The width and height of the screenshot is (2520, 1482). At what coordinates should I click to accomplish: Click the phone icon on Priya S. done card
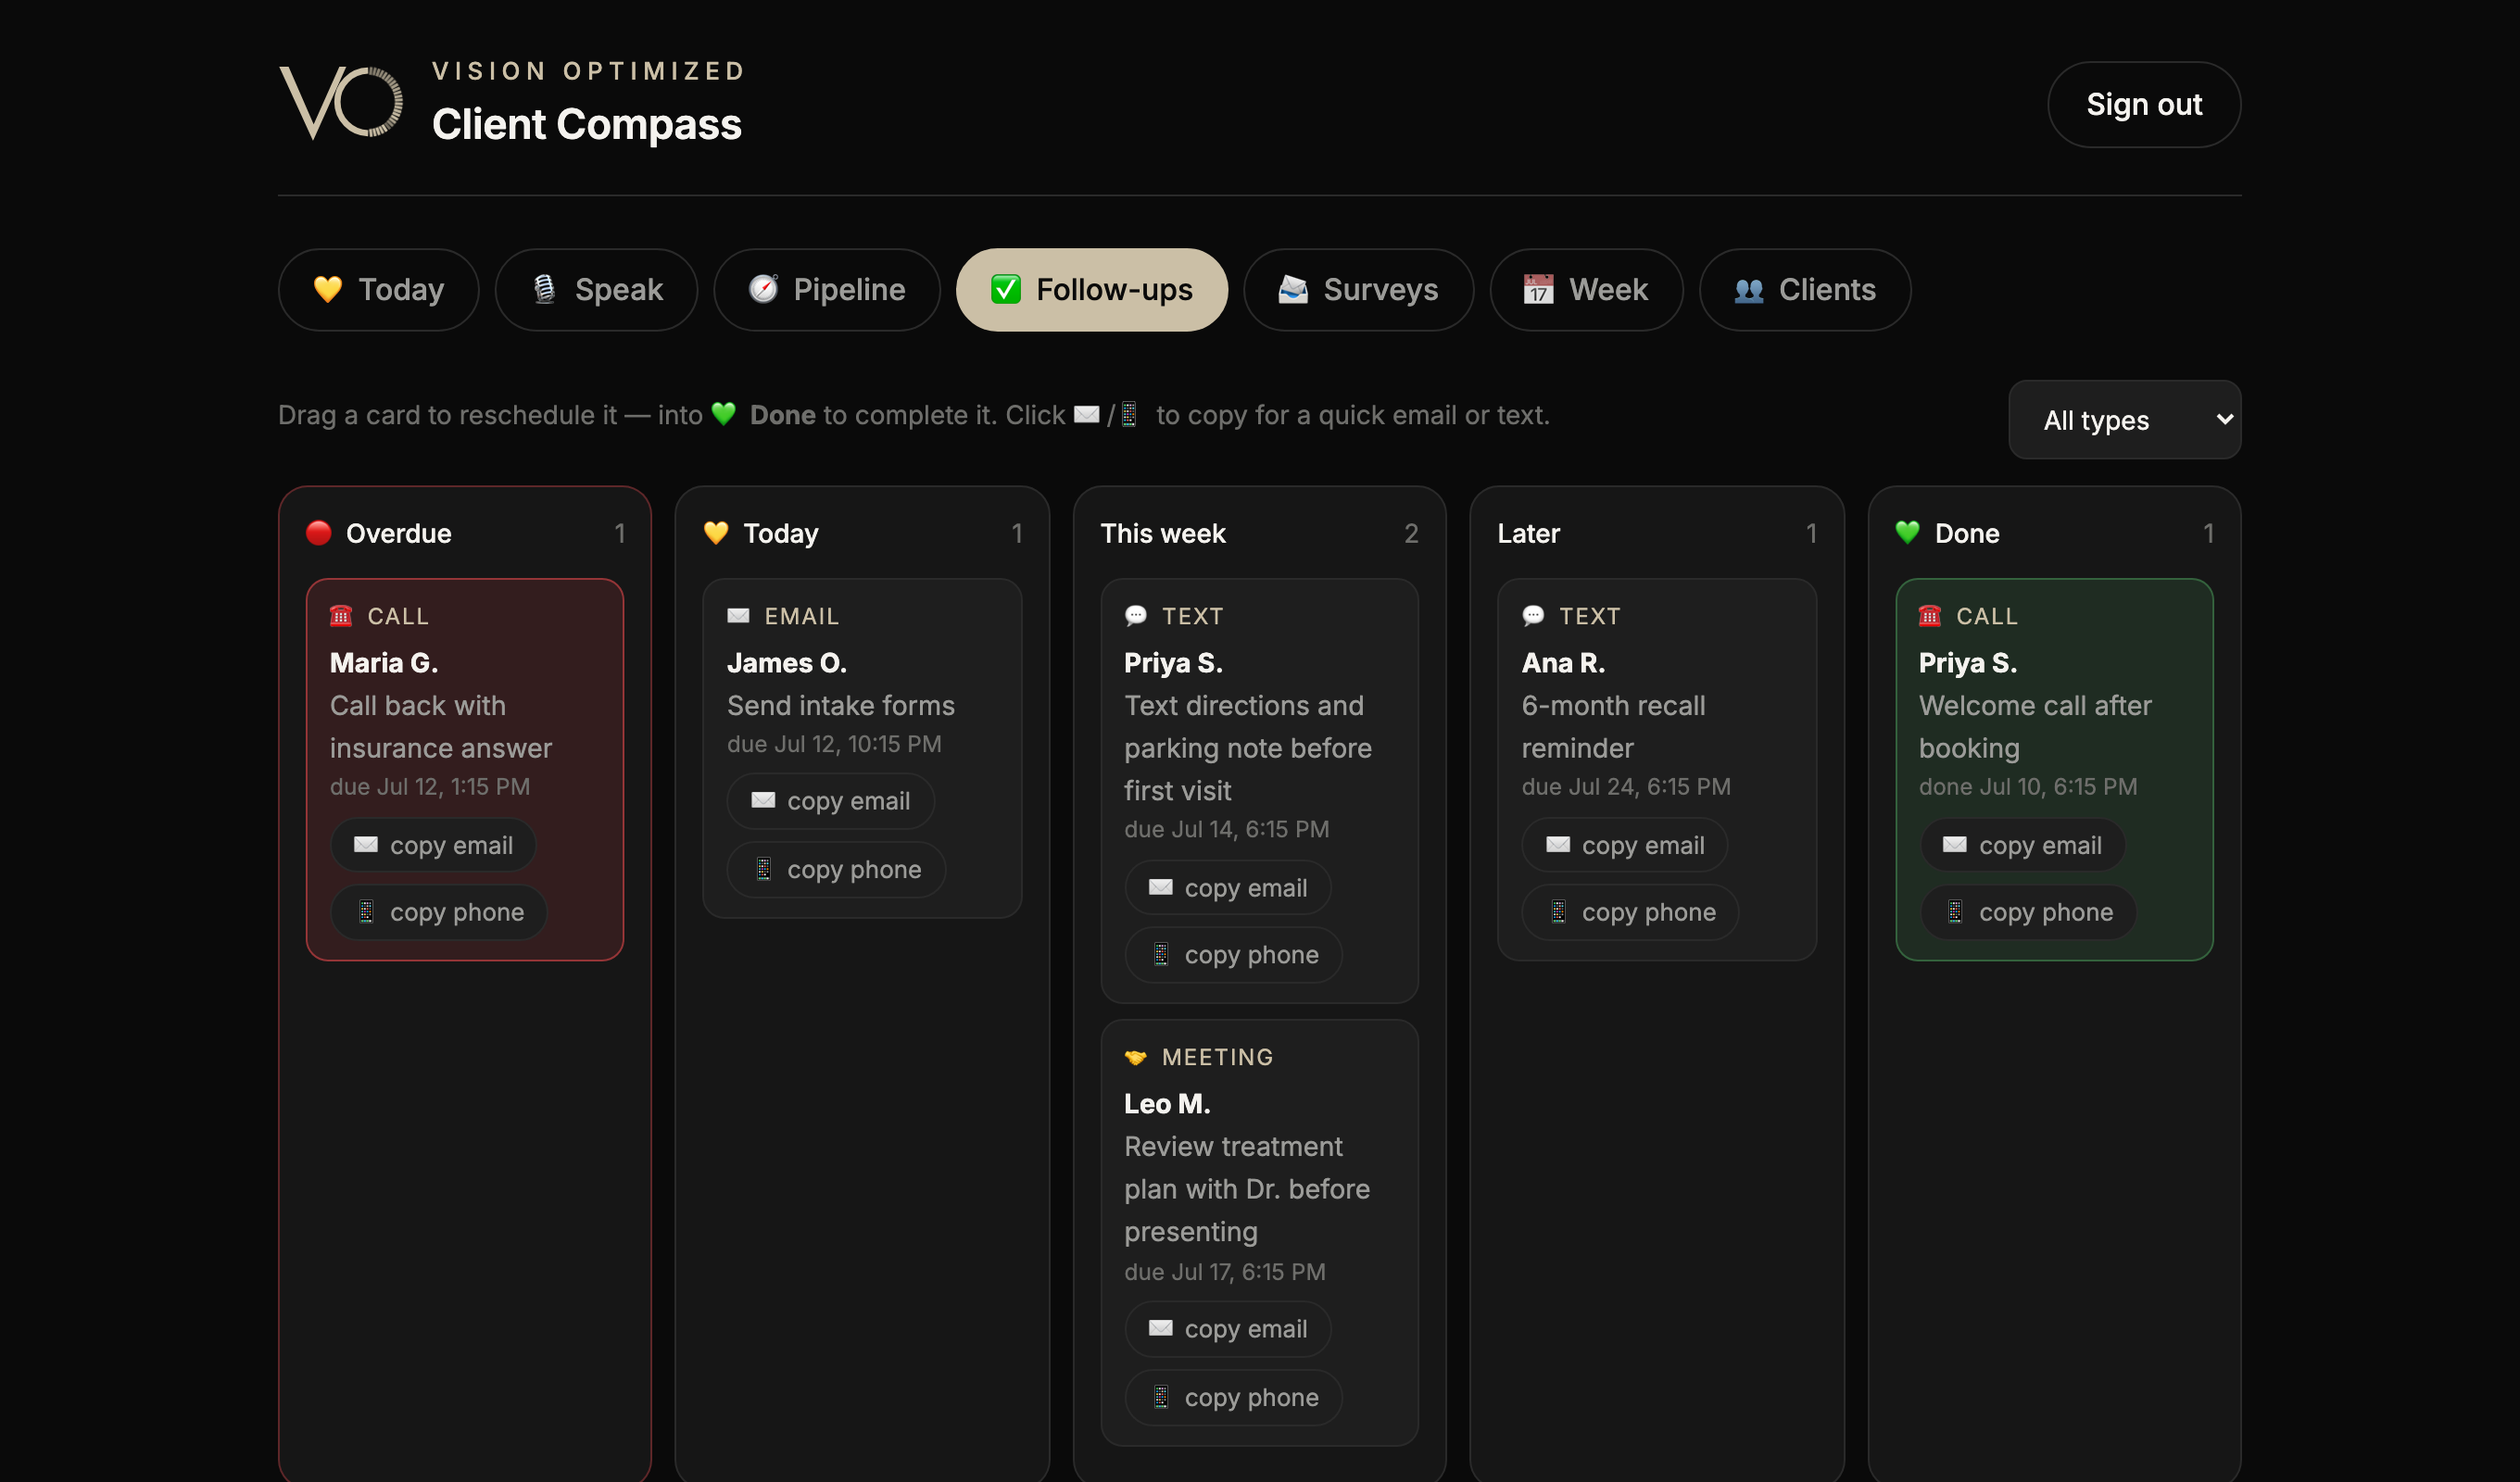1930,615
